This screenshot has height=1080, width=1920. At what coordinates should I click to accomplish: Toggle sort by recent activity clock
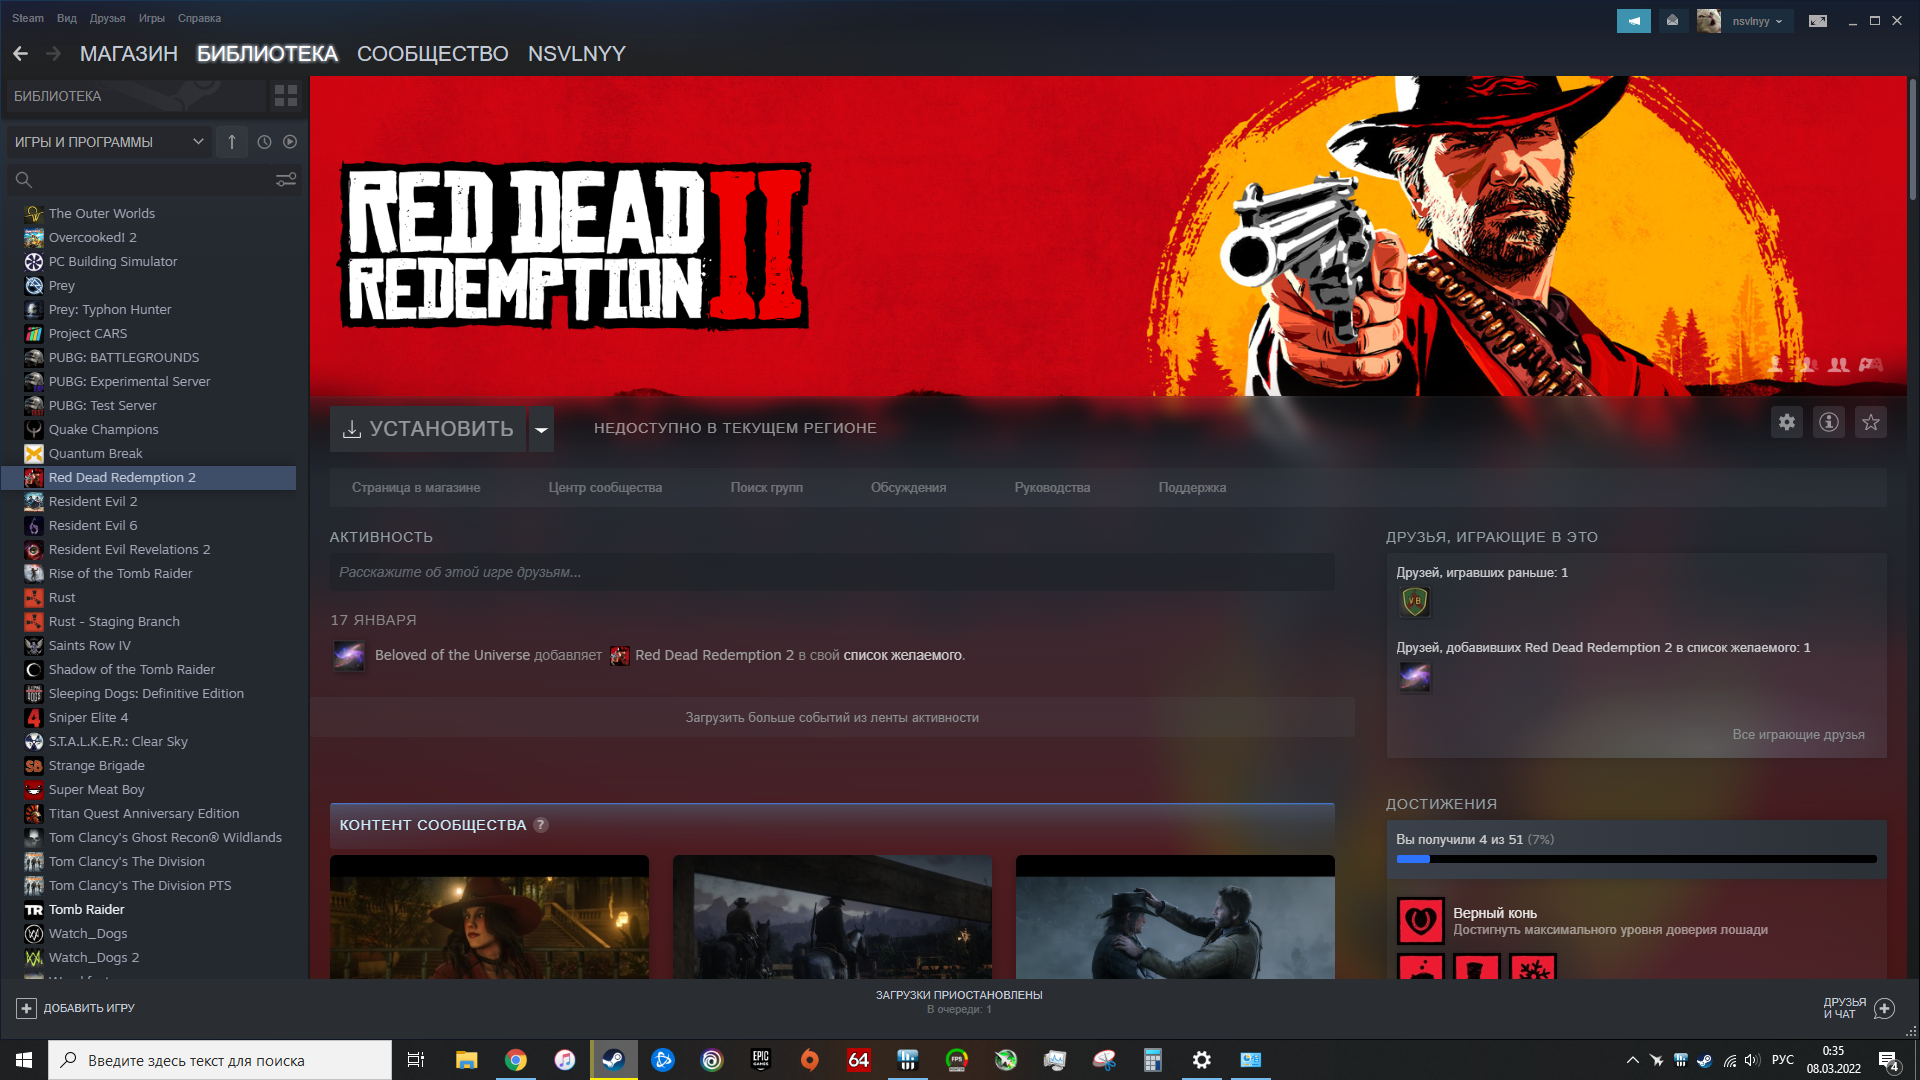click(x=264, y=142)
